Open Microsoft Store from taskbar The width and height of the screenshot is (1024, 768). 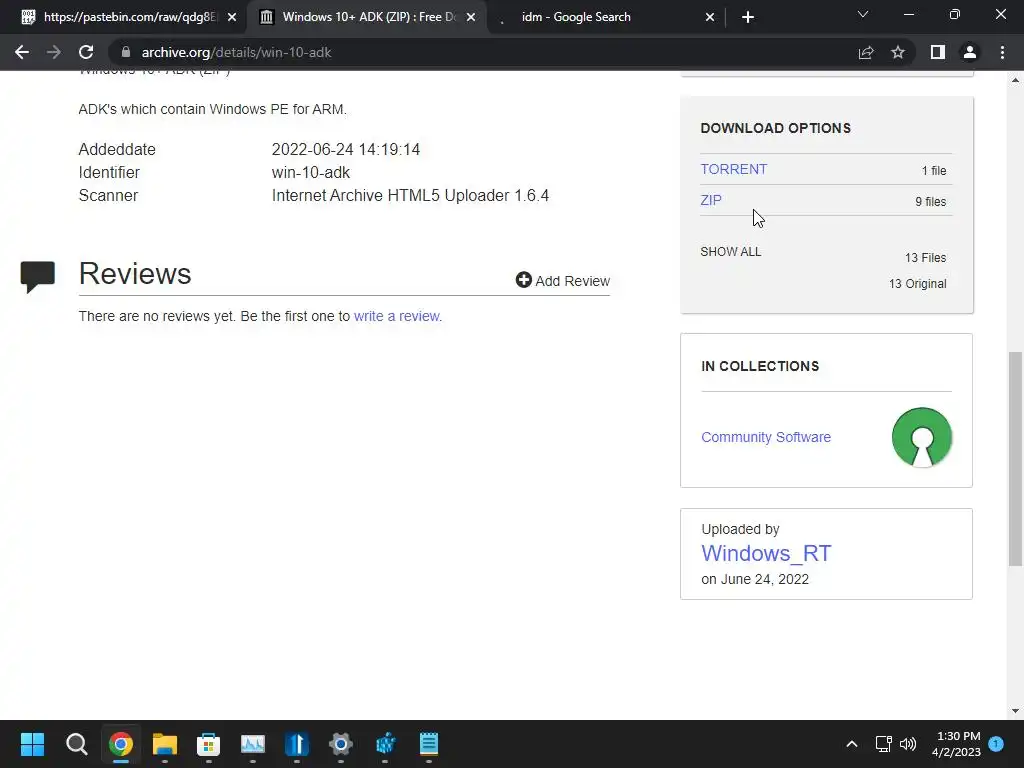[x=208, y=744]
